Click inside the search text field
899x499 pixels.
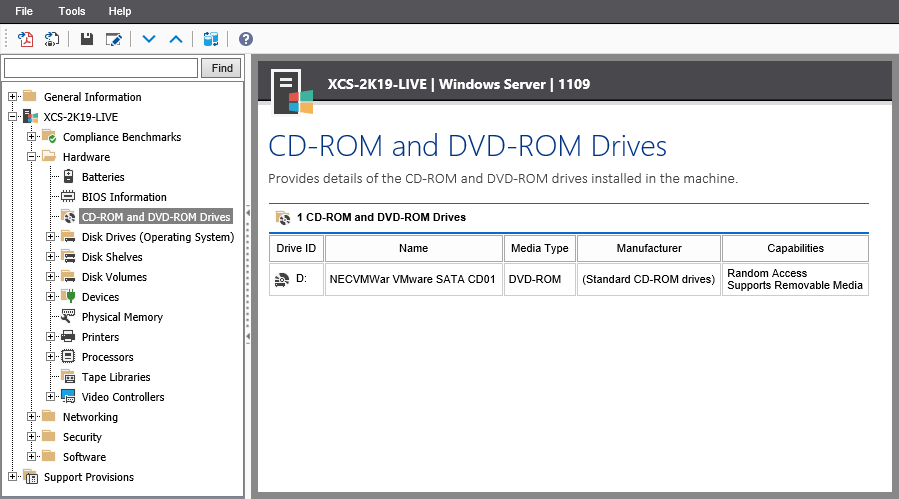pyautogui.click(x=101, y=68)
